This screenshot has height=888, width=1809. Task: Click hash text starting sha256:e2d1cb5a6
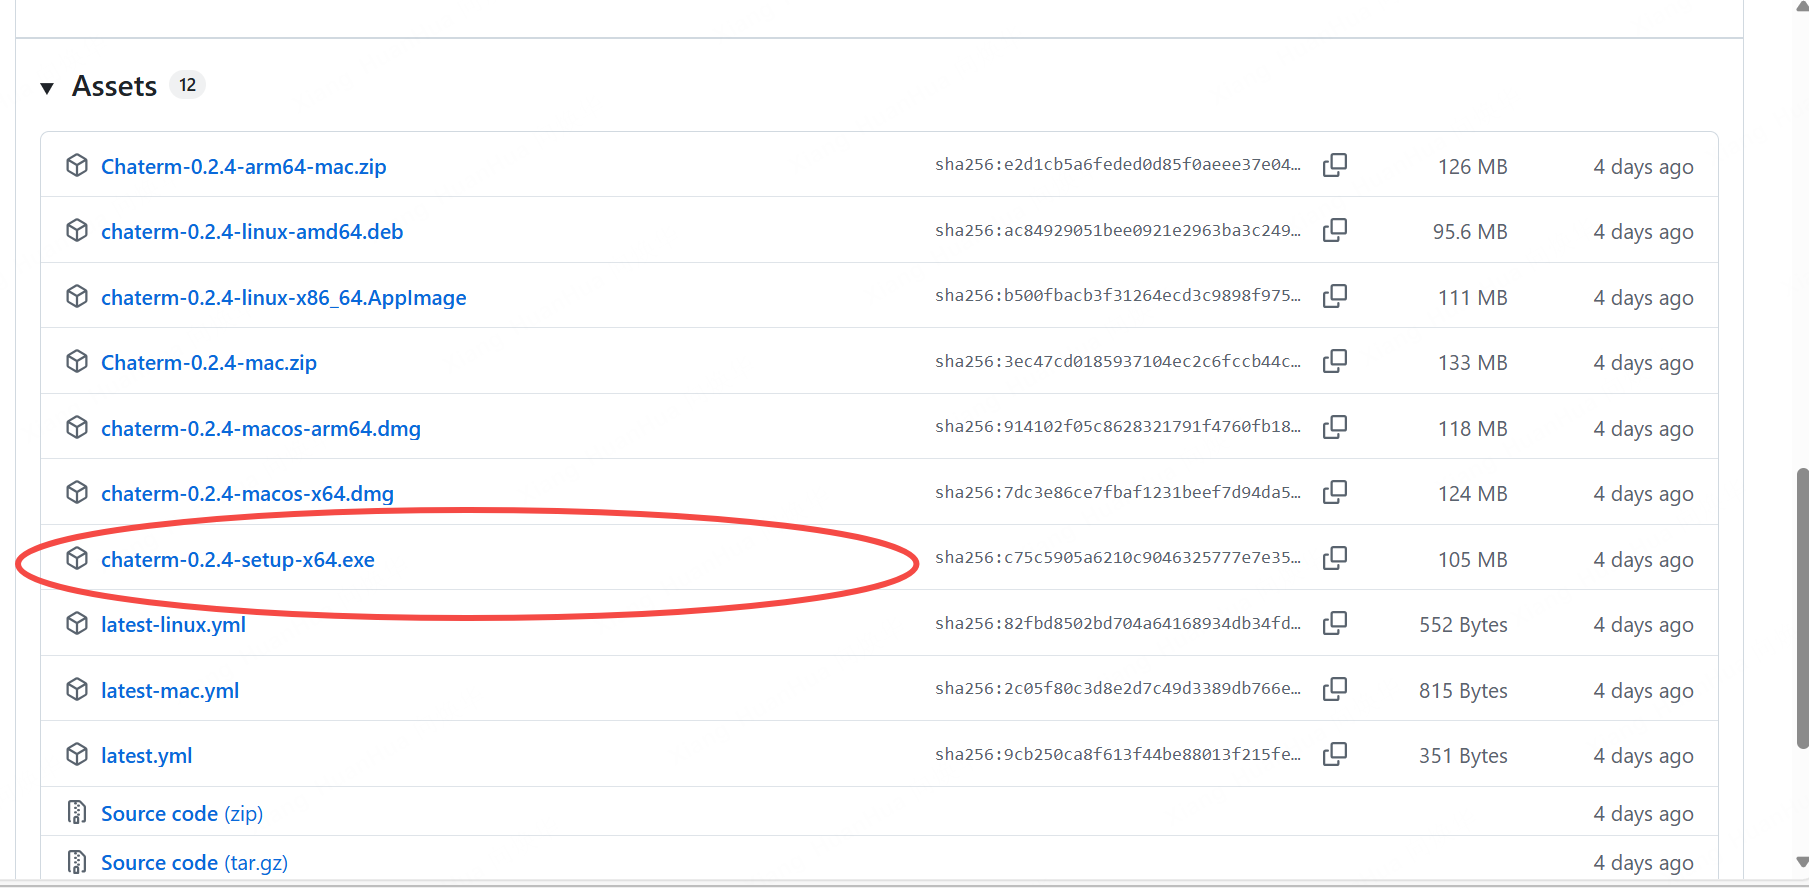click(1118, 165)
